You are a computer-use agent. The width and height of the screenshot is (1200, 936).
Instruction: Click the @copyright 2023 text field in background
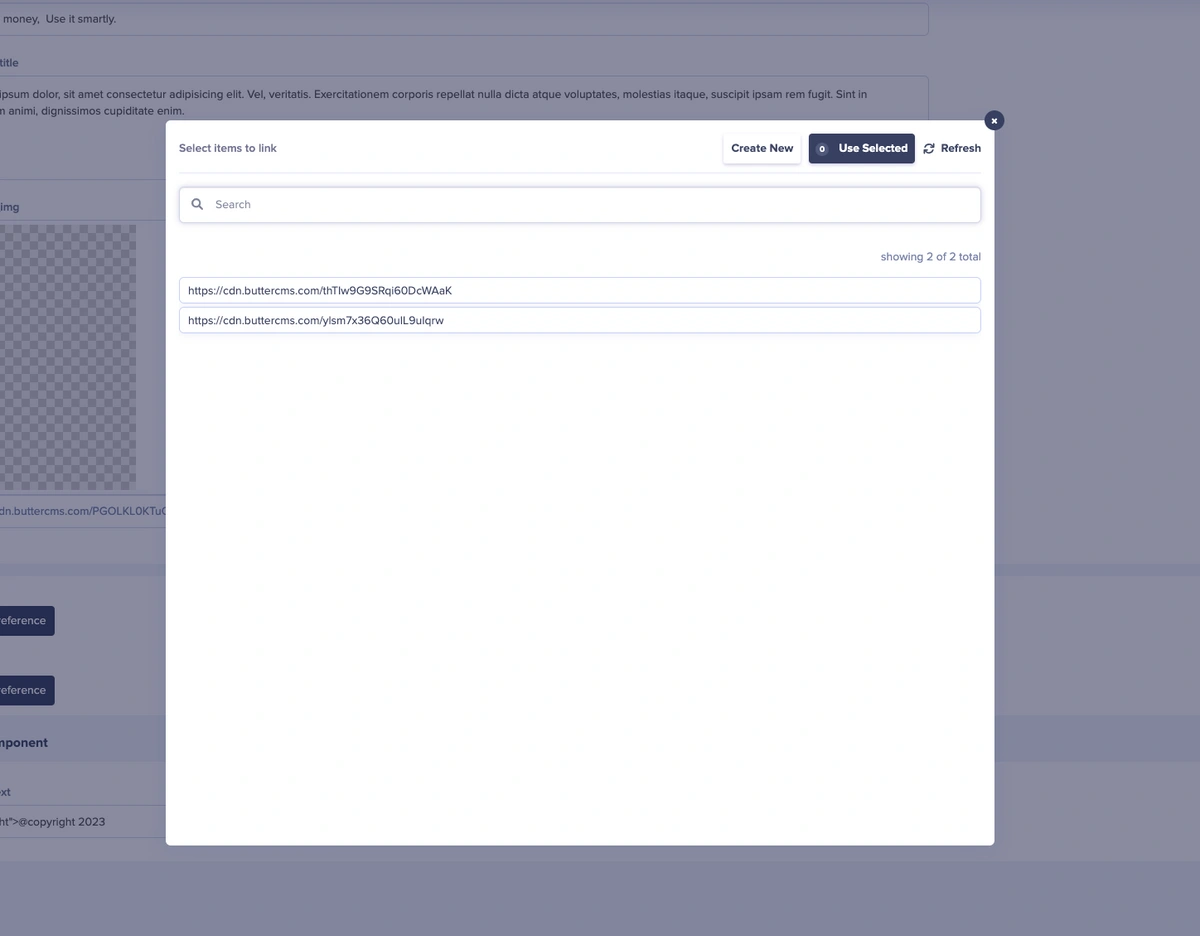[x=82, y=822]
